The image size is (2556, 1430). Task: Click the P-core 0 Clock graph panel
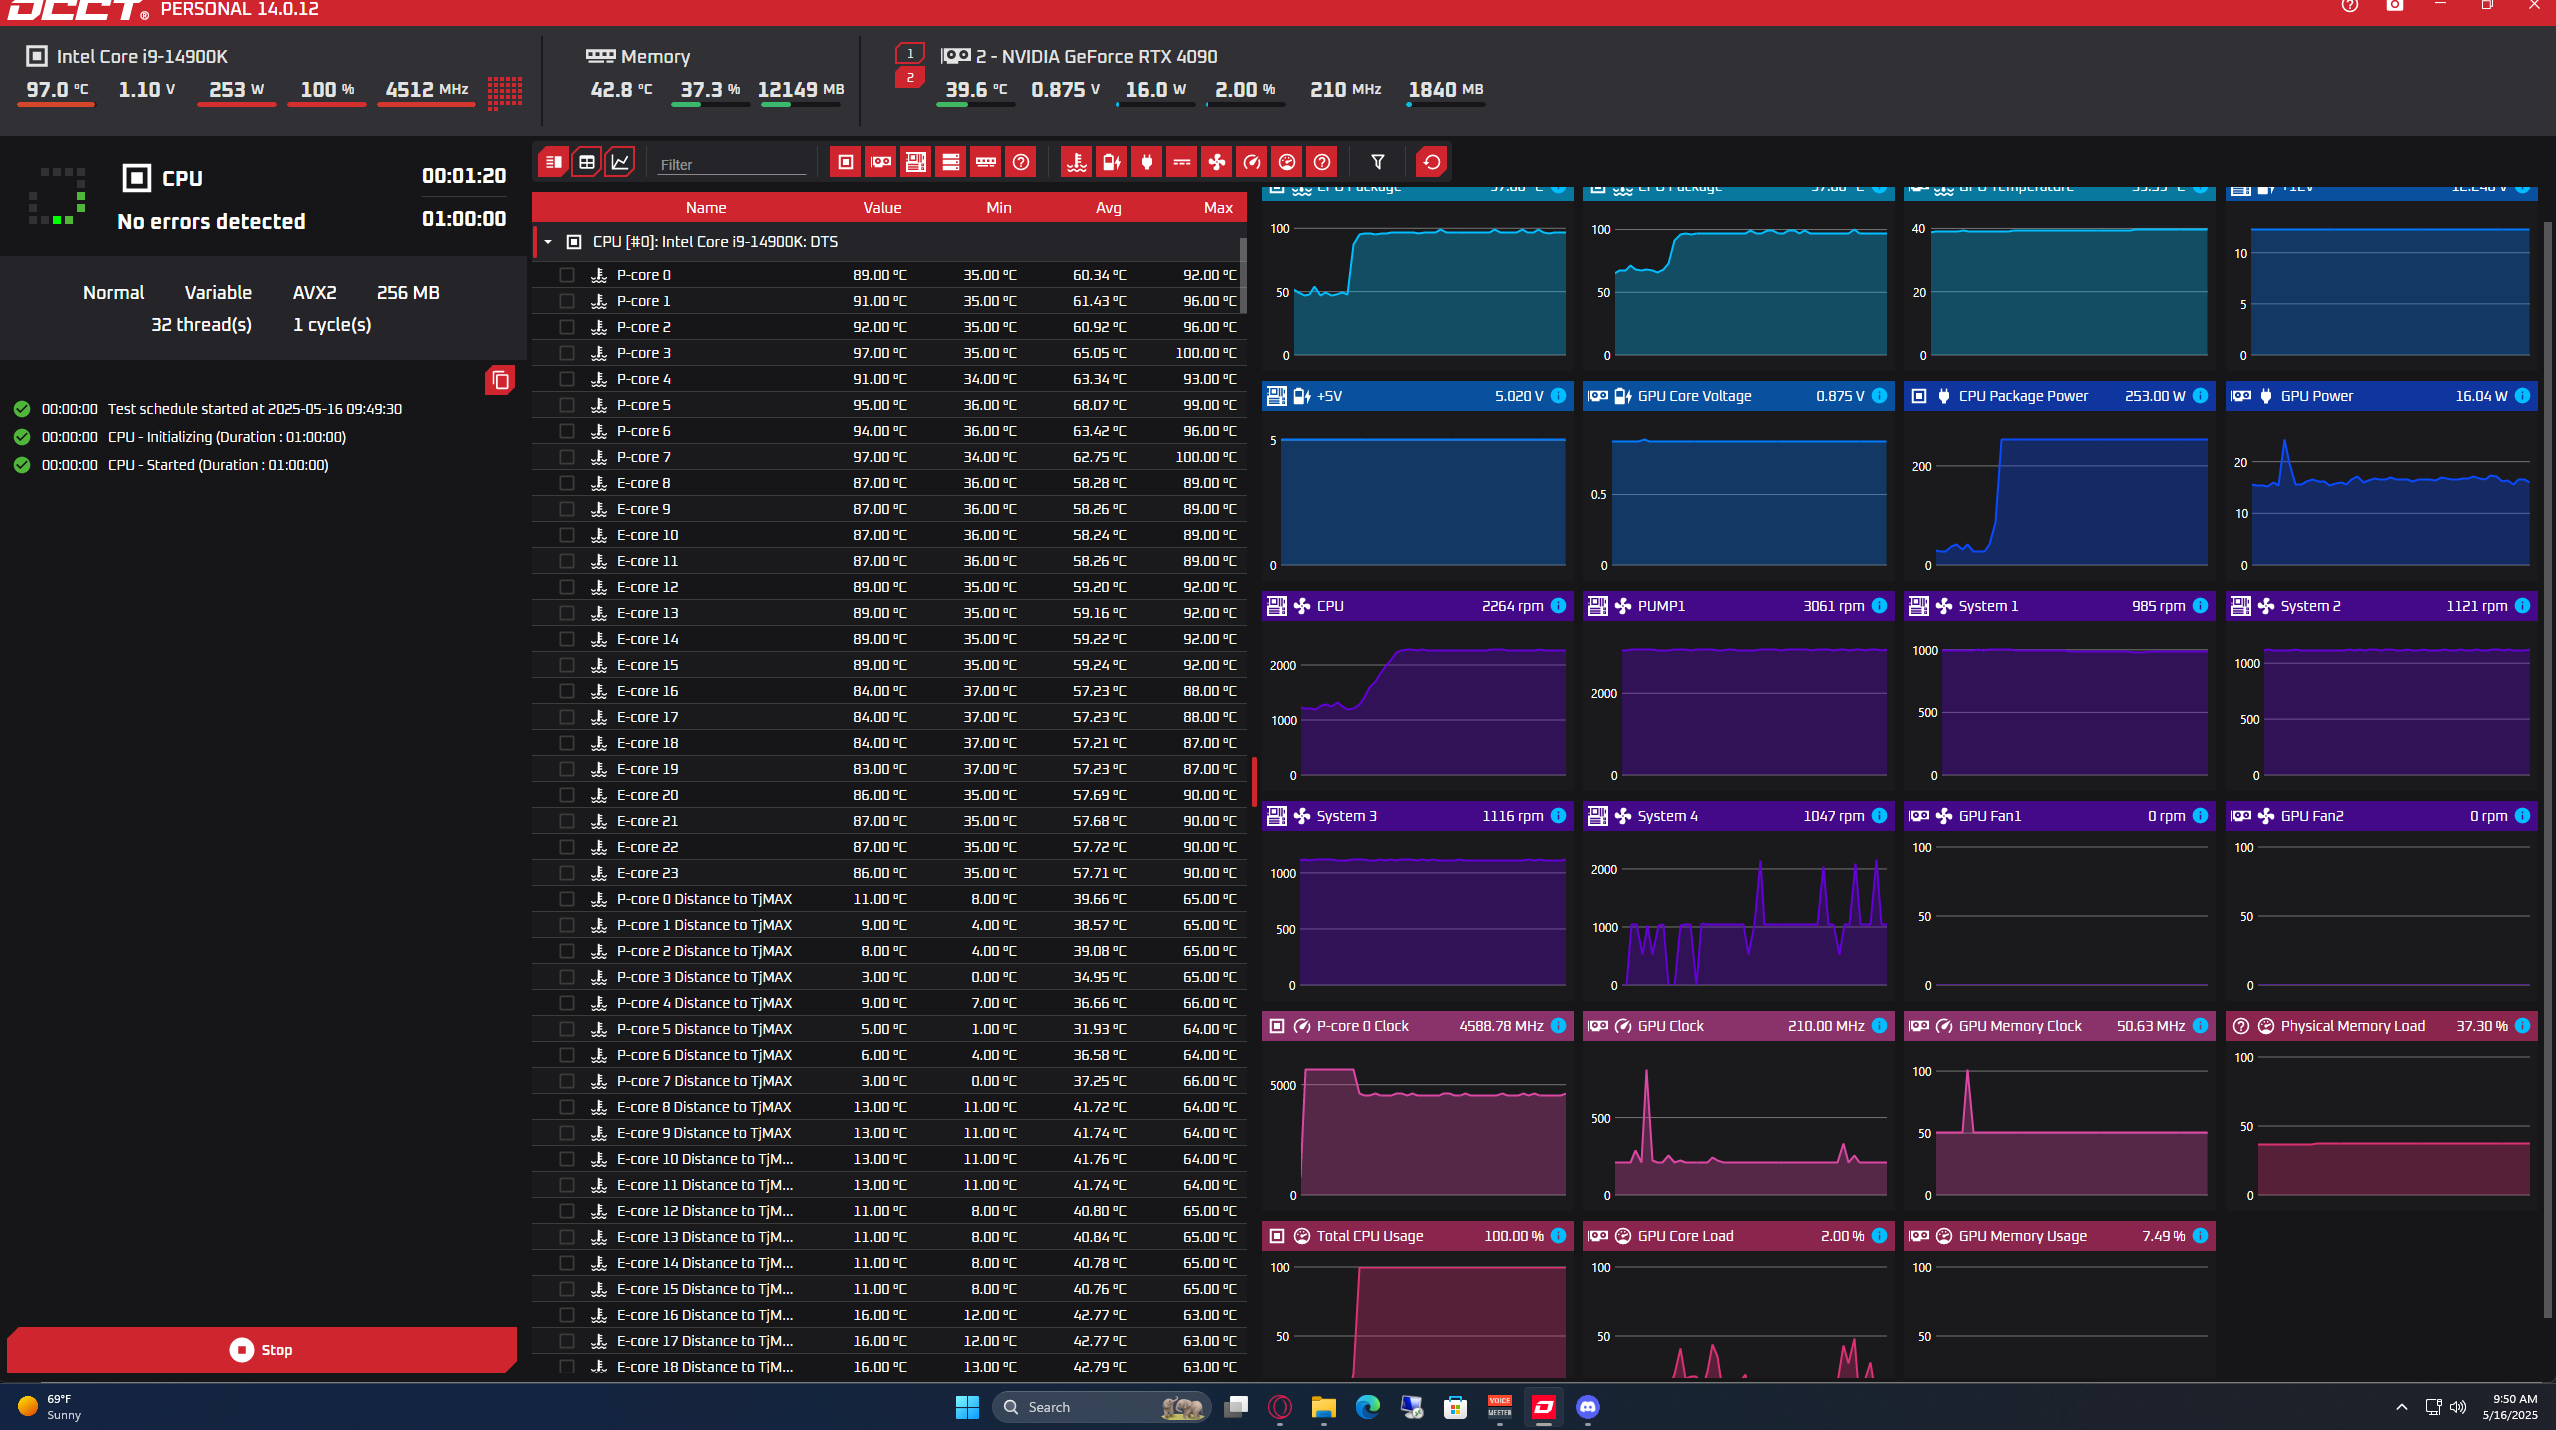[x=1417, y=1110]
